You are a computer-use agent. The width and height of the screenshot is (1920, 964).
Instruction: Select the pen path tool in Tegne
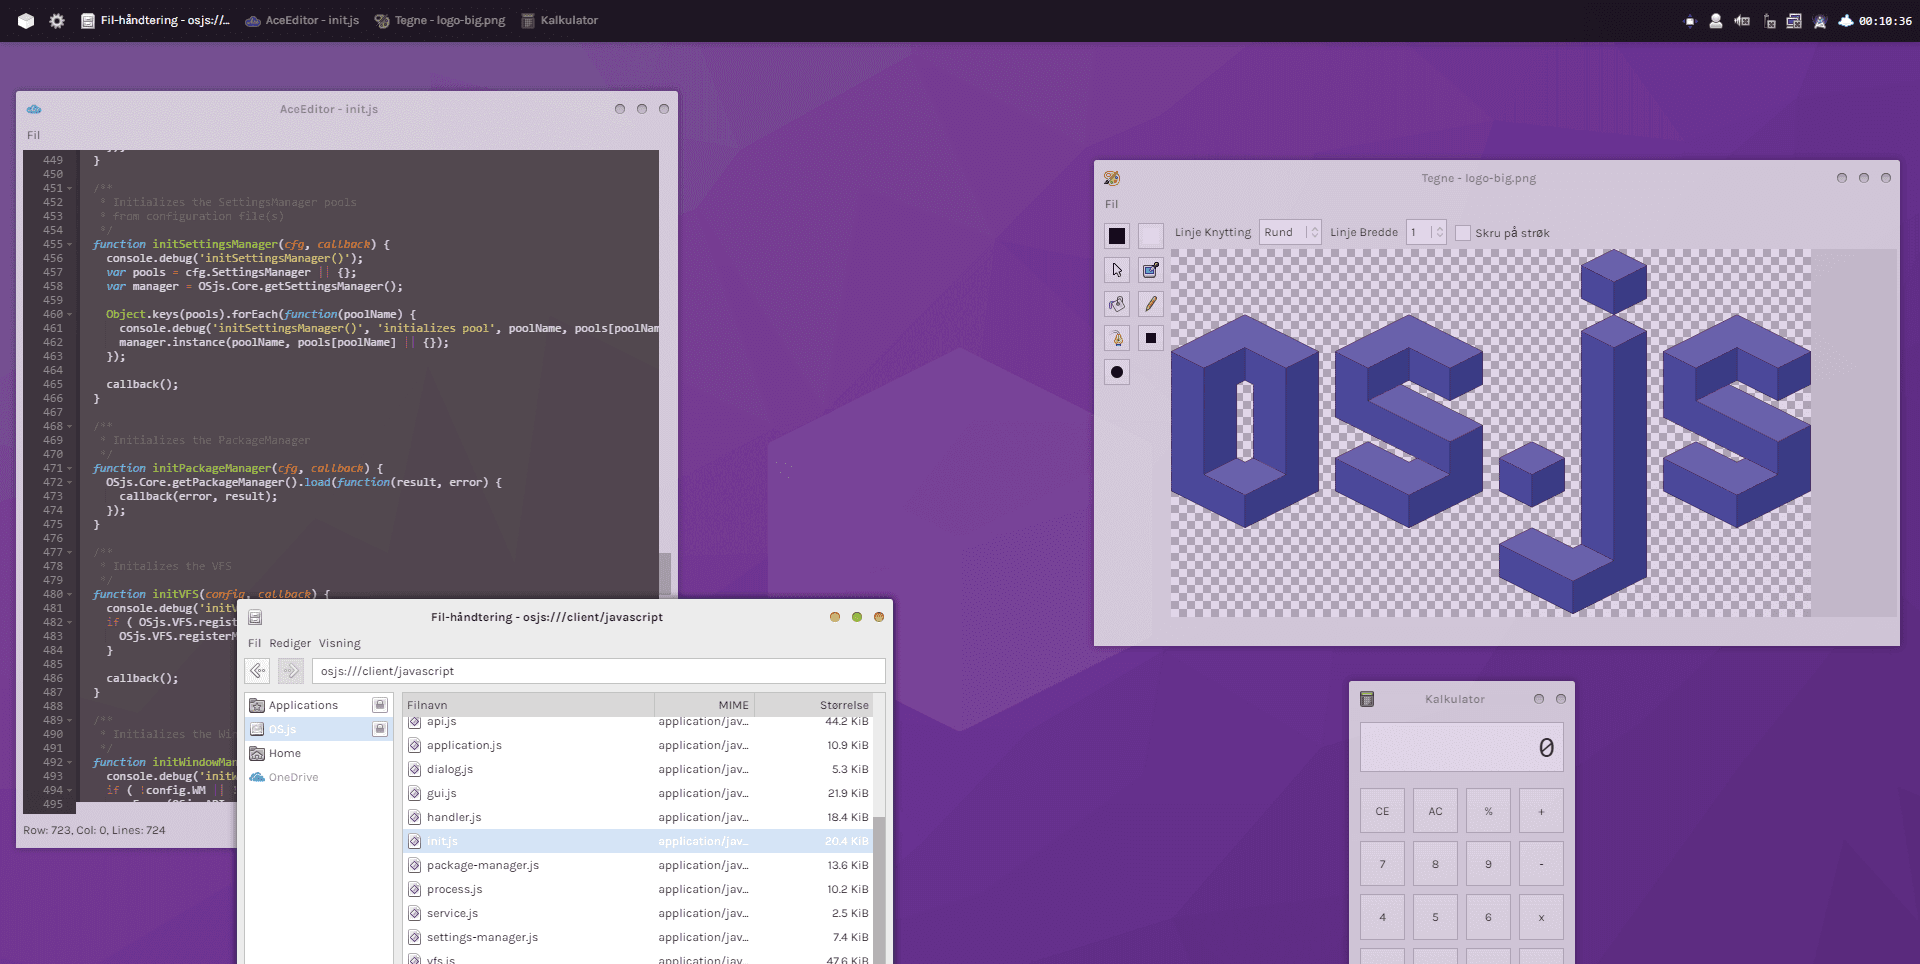click(x=1117, y=338)
